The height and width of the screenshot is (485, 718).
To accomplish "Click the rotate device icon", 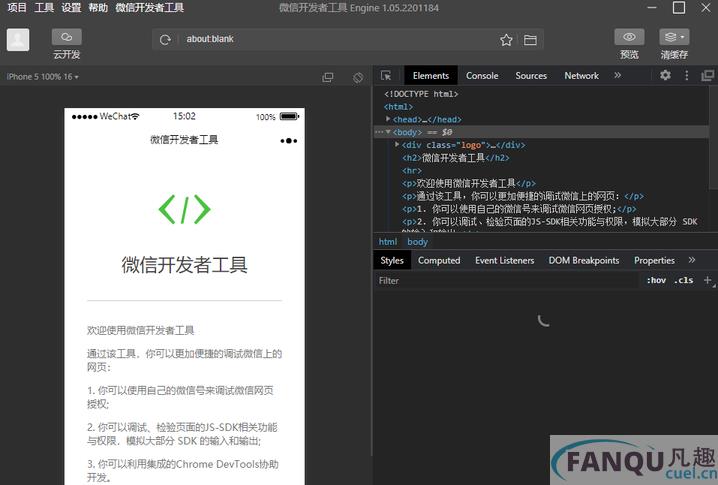I will (357, 77).
